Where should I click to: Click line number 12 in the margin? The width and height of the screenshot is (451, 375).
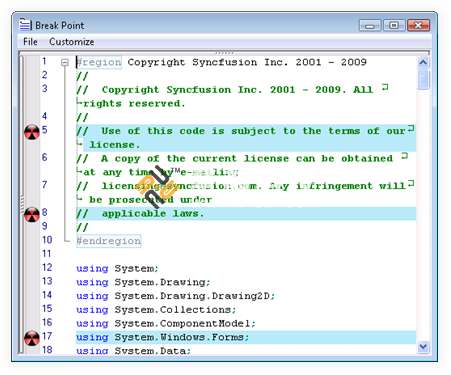click(47, 267)
